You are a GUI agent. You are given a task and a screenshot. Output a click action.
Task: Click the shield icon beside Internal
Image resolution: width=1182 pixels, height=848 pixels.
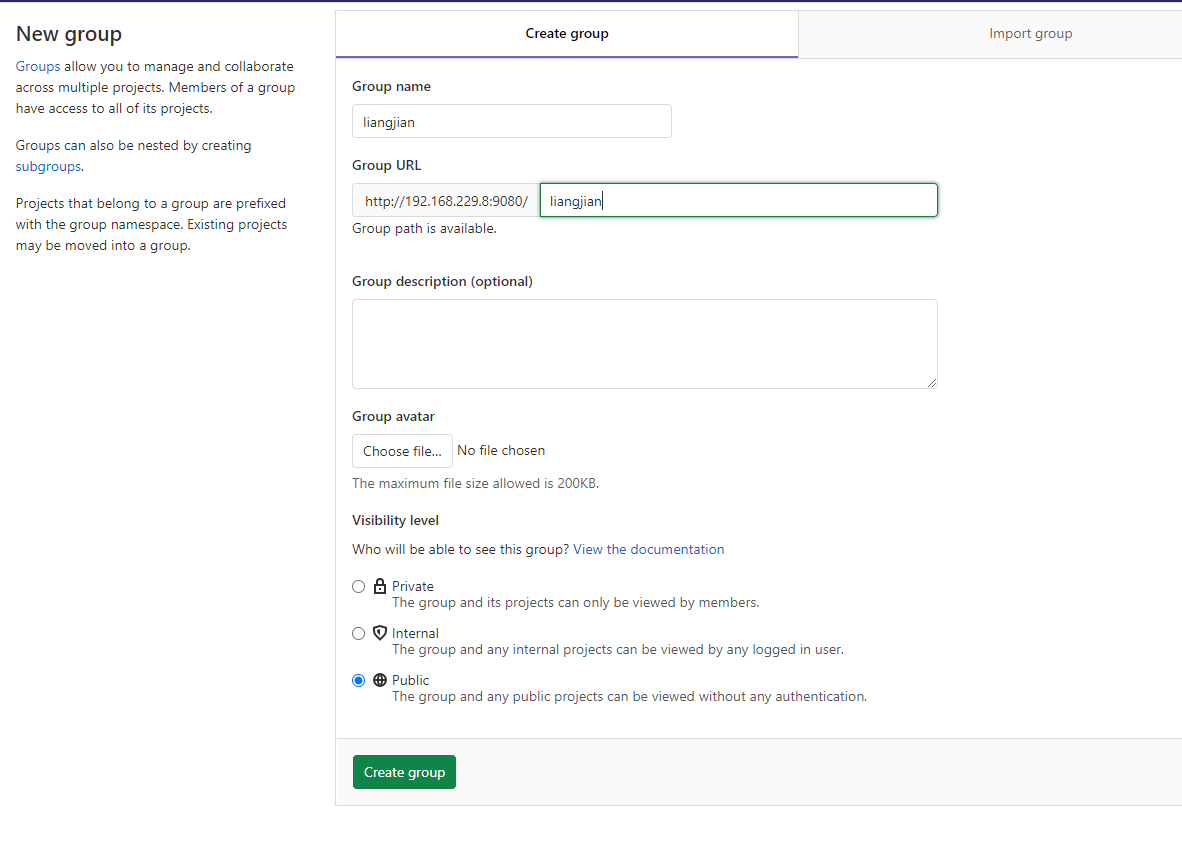[380, 633]
